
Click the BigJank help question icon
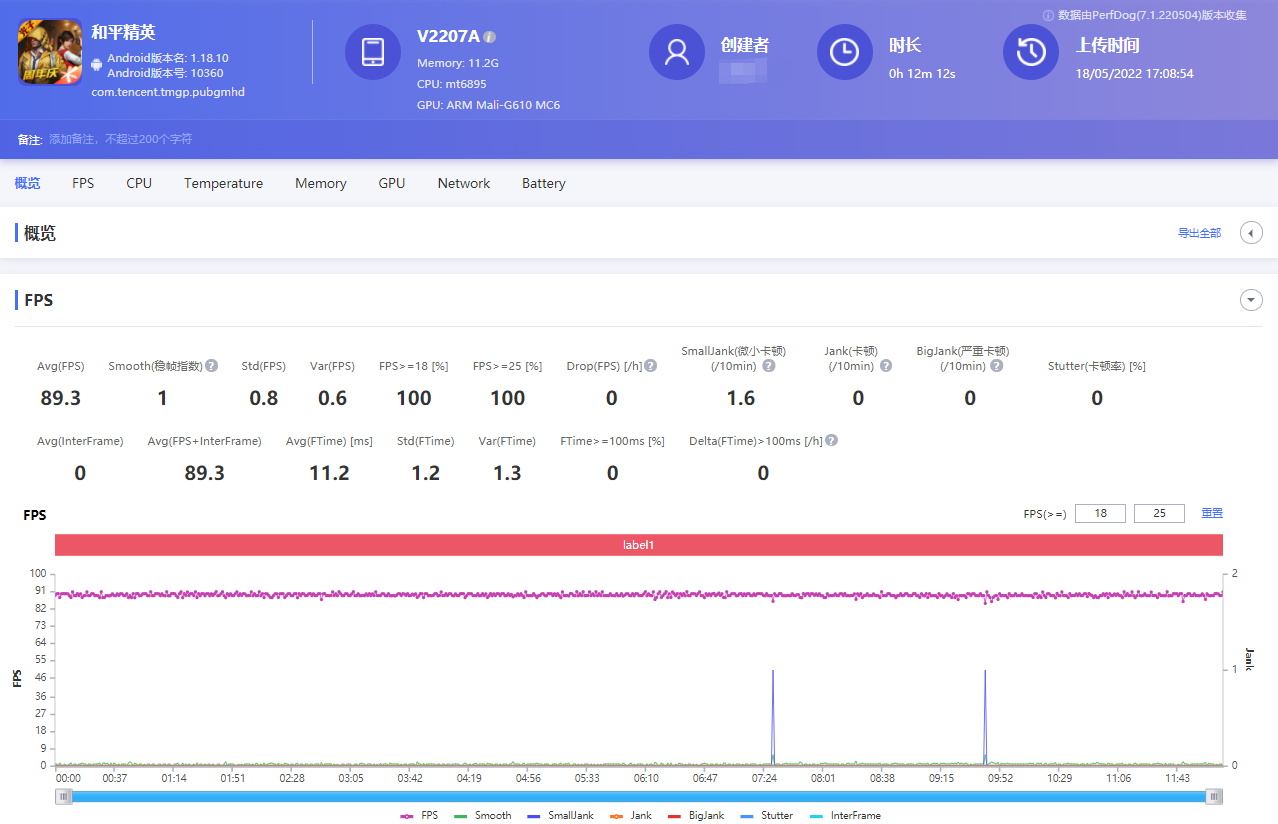(996, 366)
